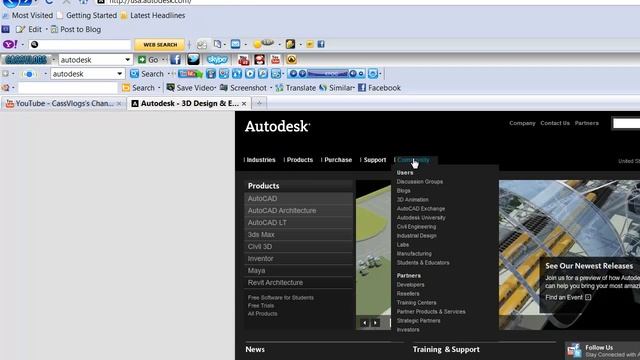Click the play button icon on third toolbar
Image resolution: width=640 pixels, height=360 pixels.
click(x=250, y=74)
